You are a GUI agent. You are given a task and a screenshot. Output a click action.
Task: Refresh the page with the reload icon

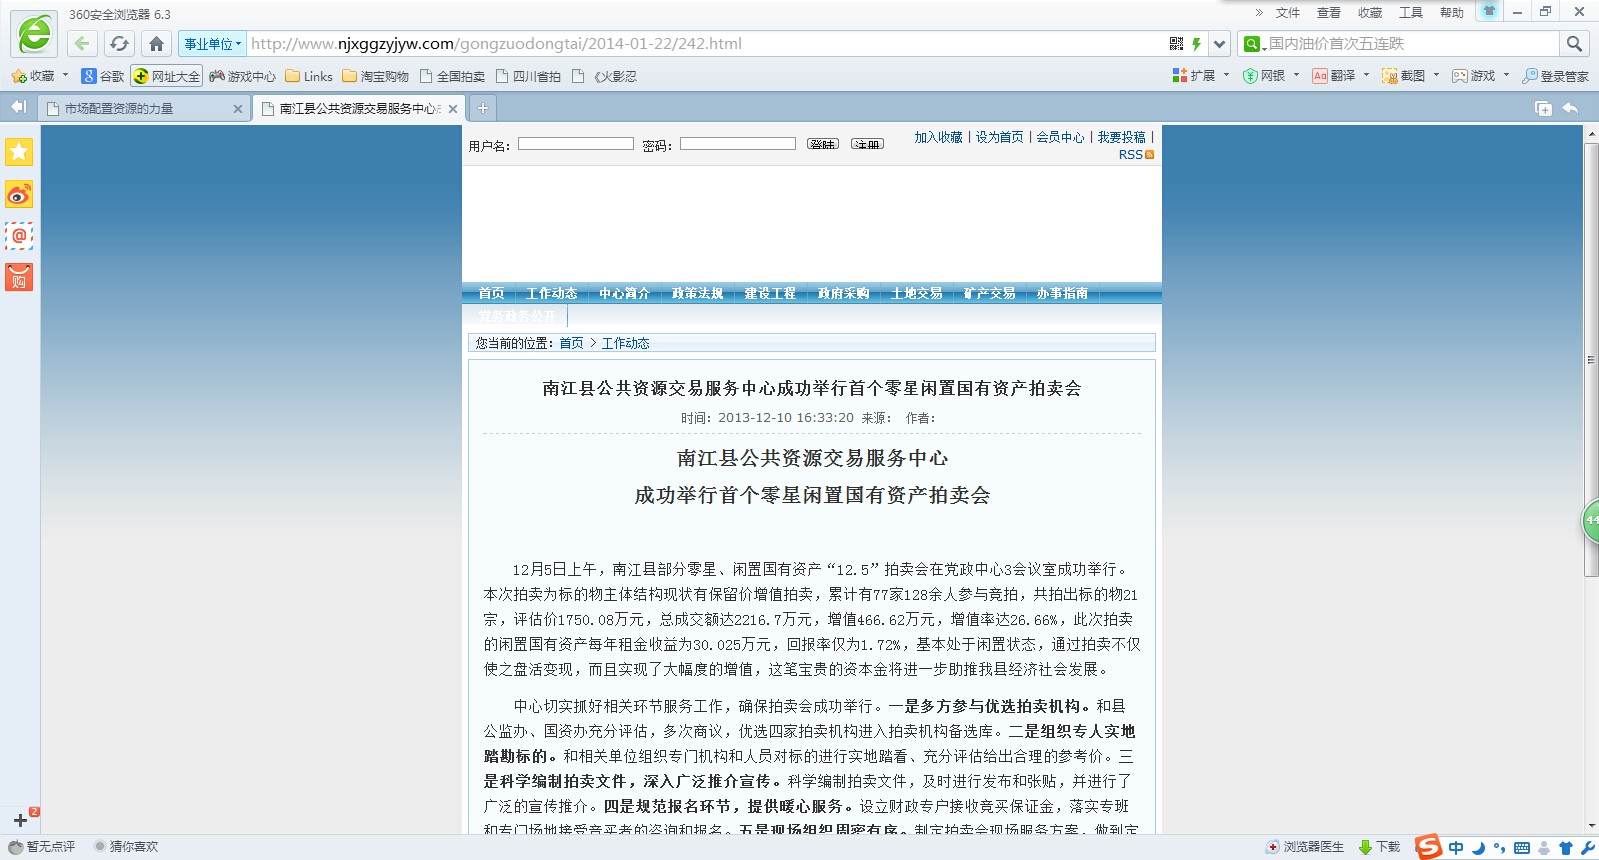pos(119,43)
